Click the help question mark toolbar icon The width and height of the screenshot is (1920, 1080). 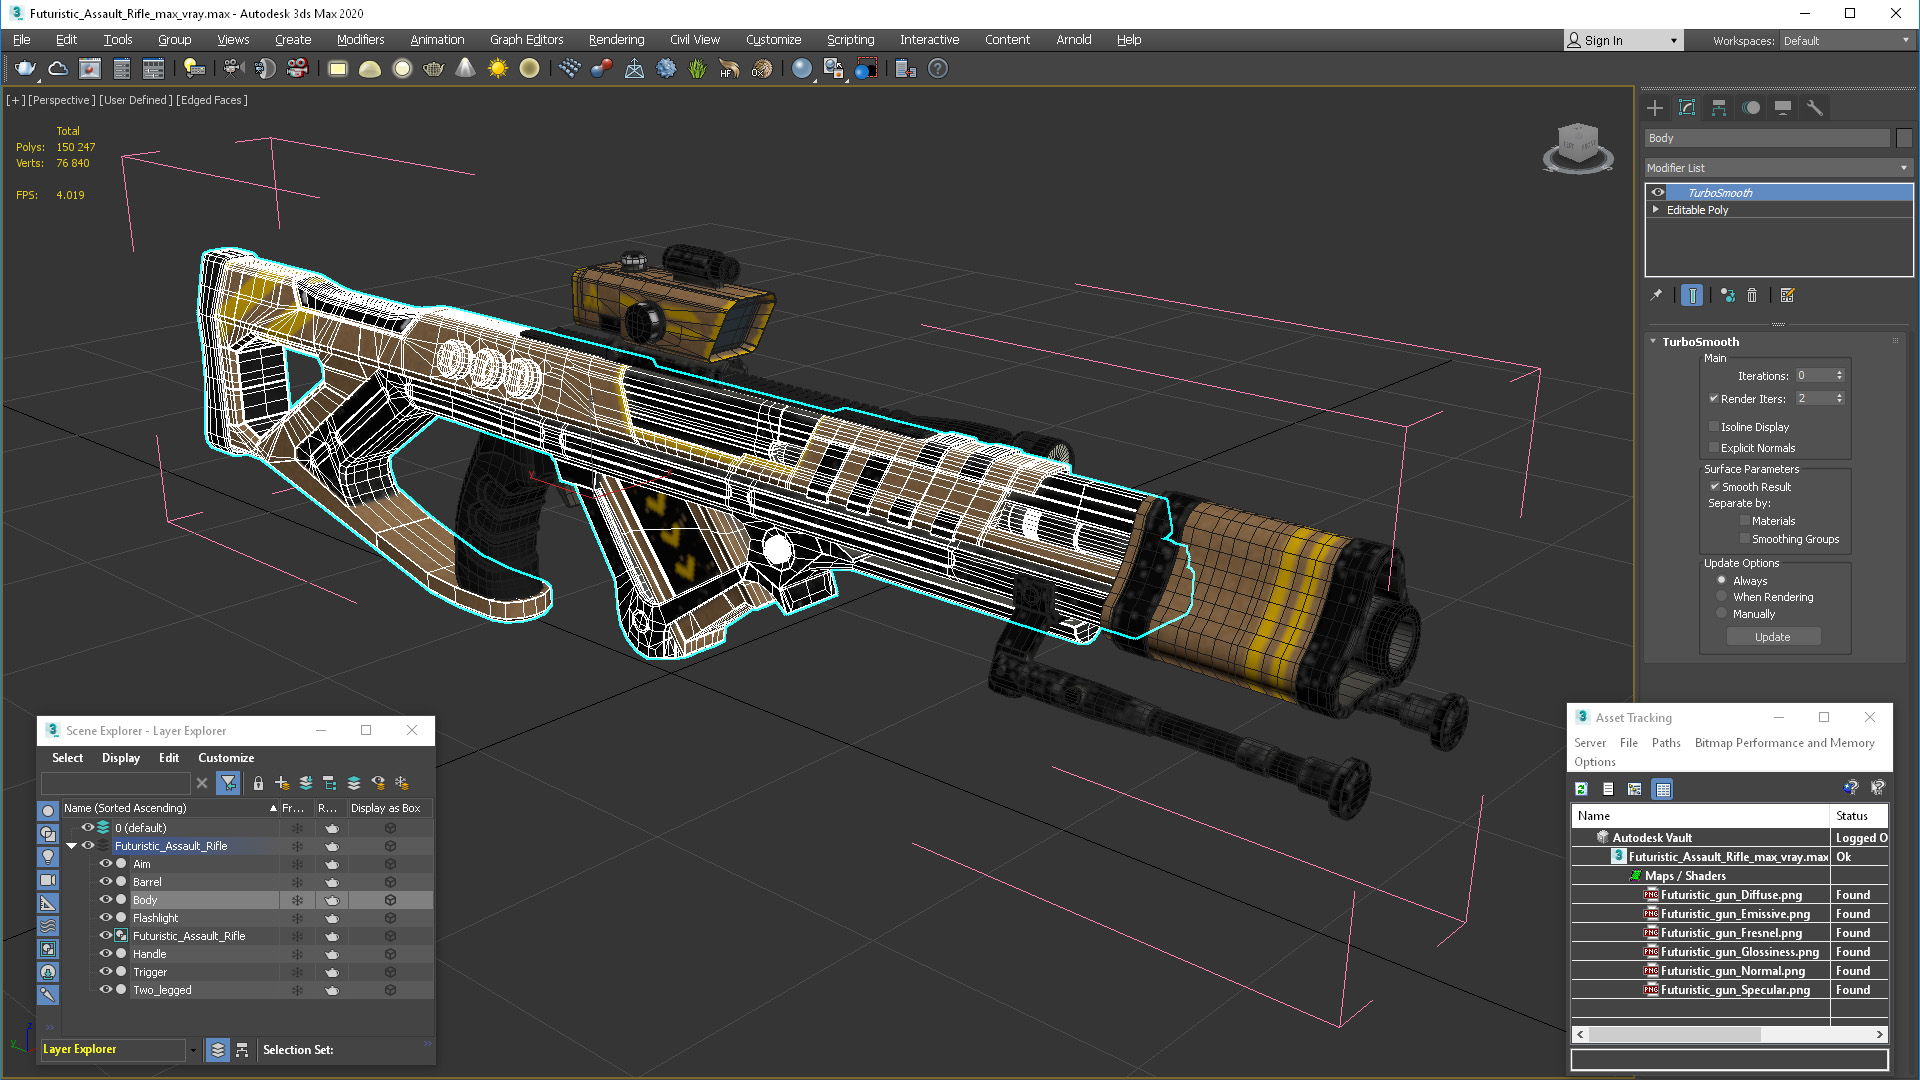point(937,68)
